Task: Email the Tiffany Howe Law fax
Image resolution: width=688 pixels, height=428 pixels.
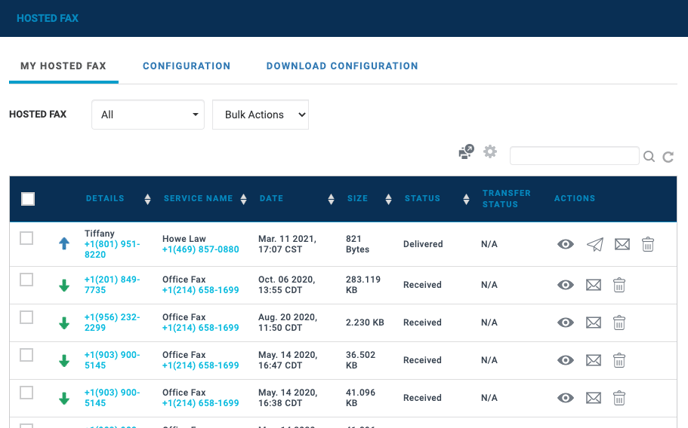Action: click(622, 244)
